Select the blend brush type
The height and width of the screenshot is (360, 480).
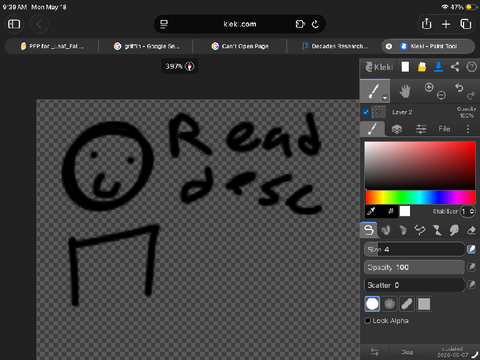coord(386,230)
